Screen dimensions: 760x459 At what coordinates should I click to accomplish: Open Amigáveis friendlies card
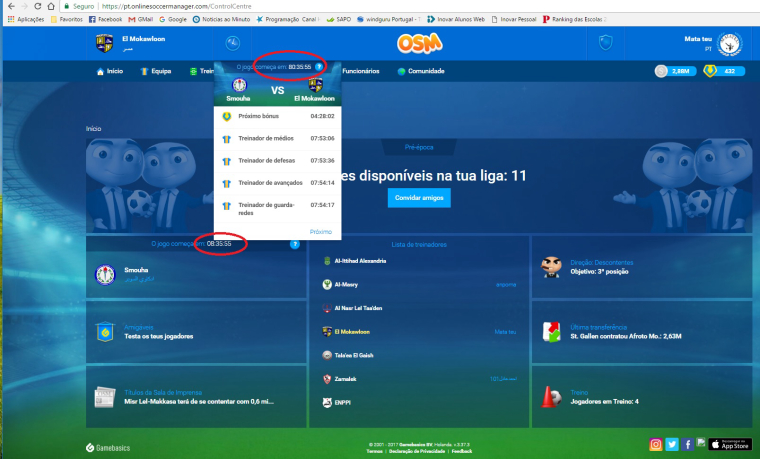[x=196, y=332]
